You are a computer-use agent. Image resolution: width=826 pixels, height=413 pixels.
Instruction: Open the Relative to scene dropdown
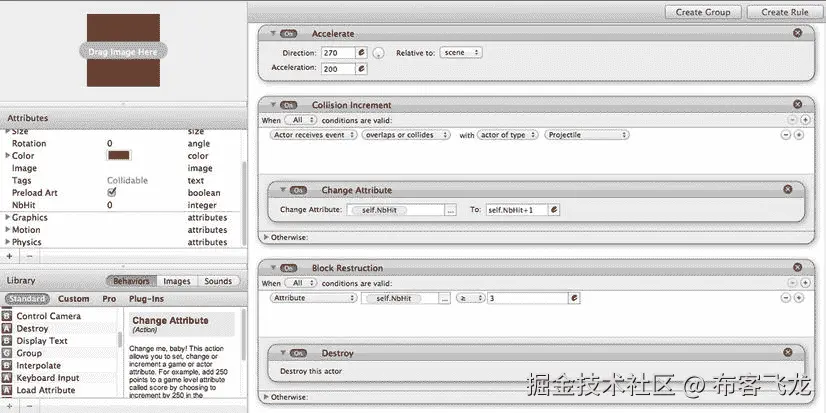460,53
